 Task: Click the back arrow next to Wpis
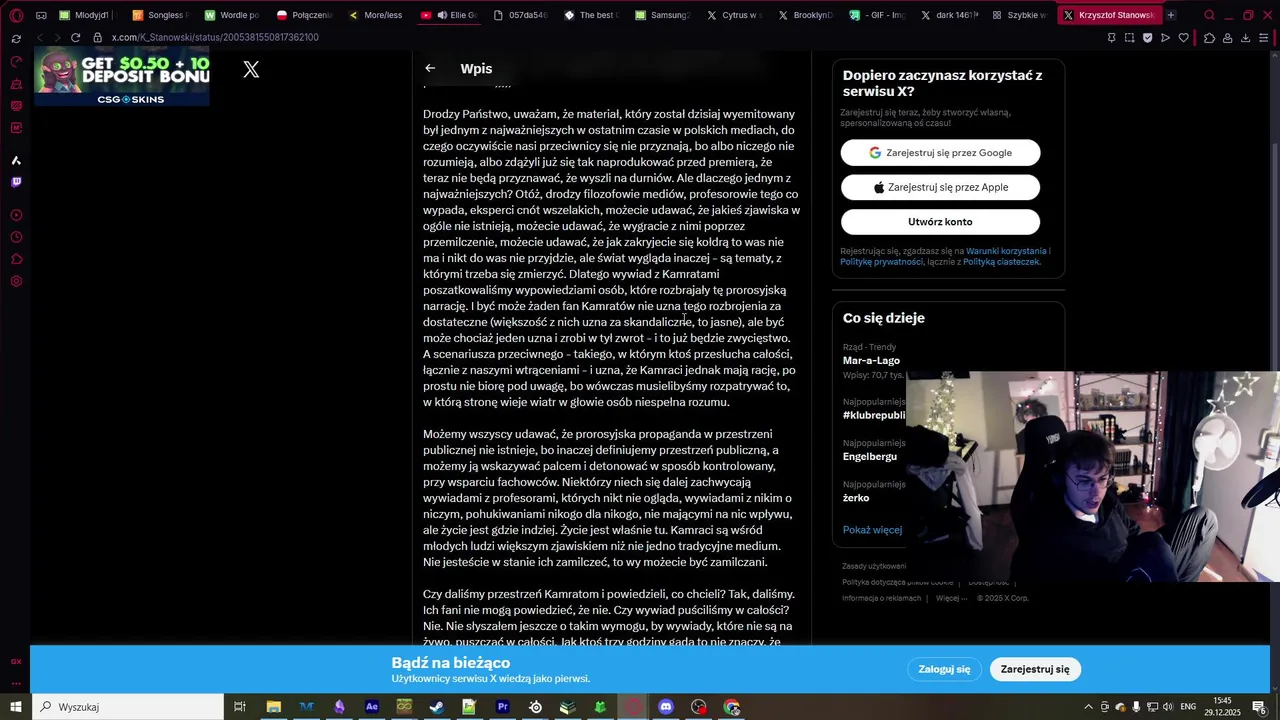coord(430,68)
